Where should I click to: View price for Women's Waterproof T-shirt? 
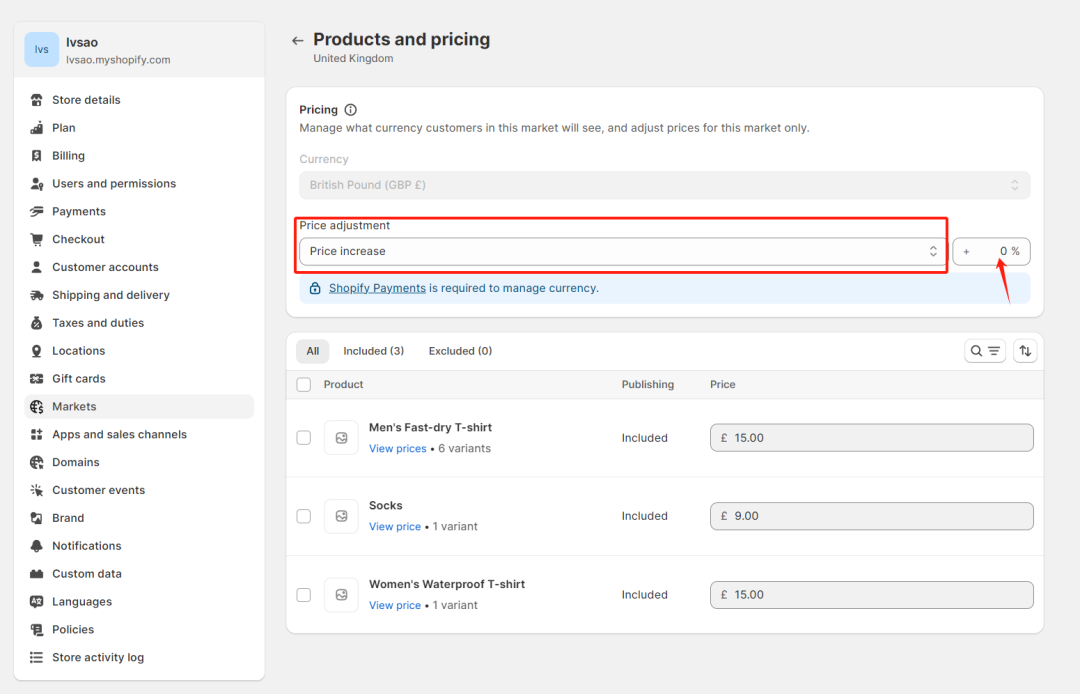(395, 605)
